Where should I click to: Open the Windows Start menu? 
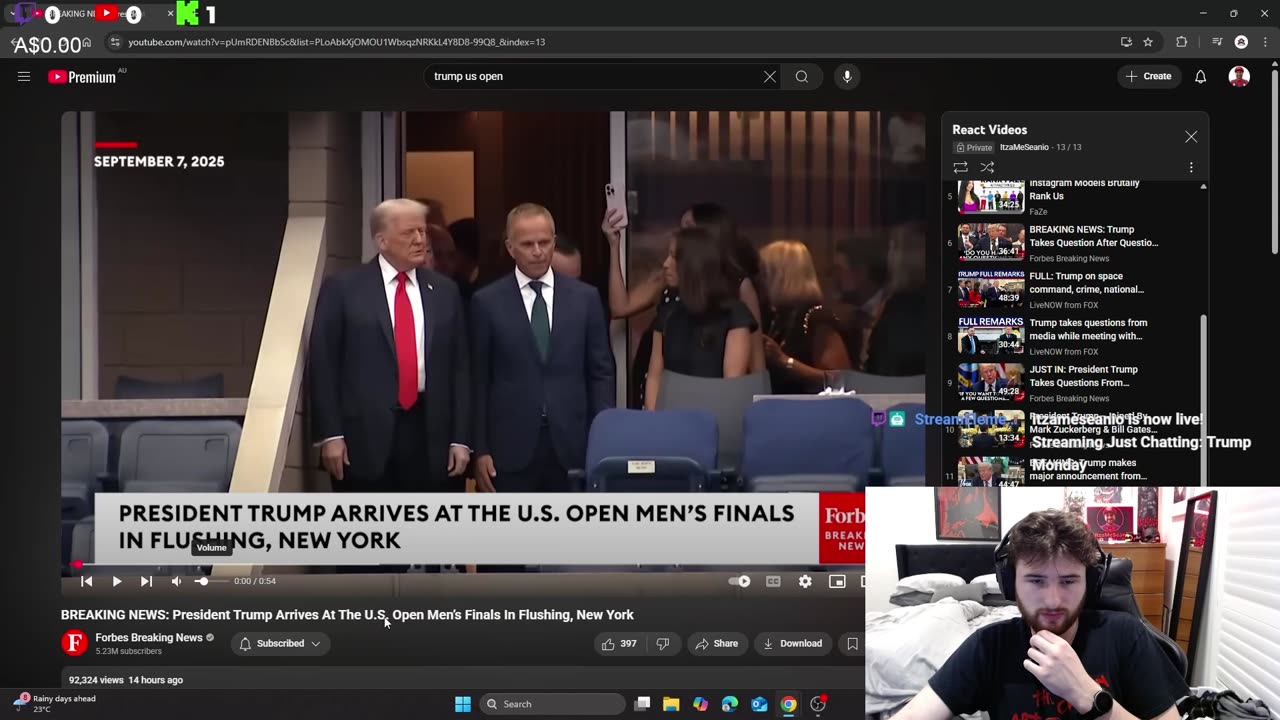463,704
